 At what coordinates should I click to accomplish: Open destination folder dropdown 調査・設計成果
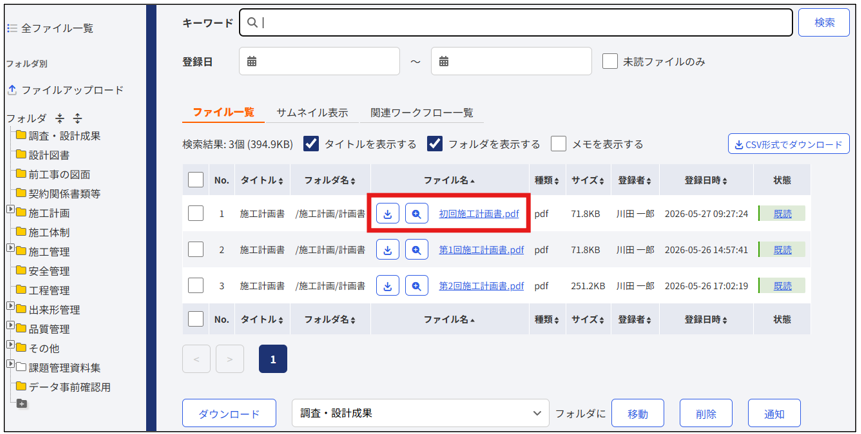pos(421,413)
